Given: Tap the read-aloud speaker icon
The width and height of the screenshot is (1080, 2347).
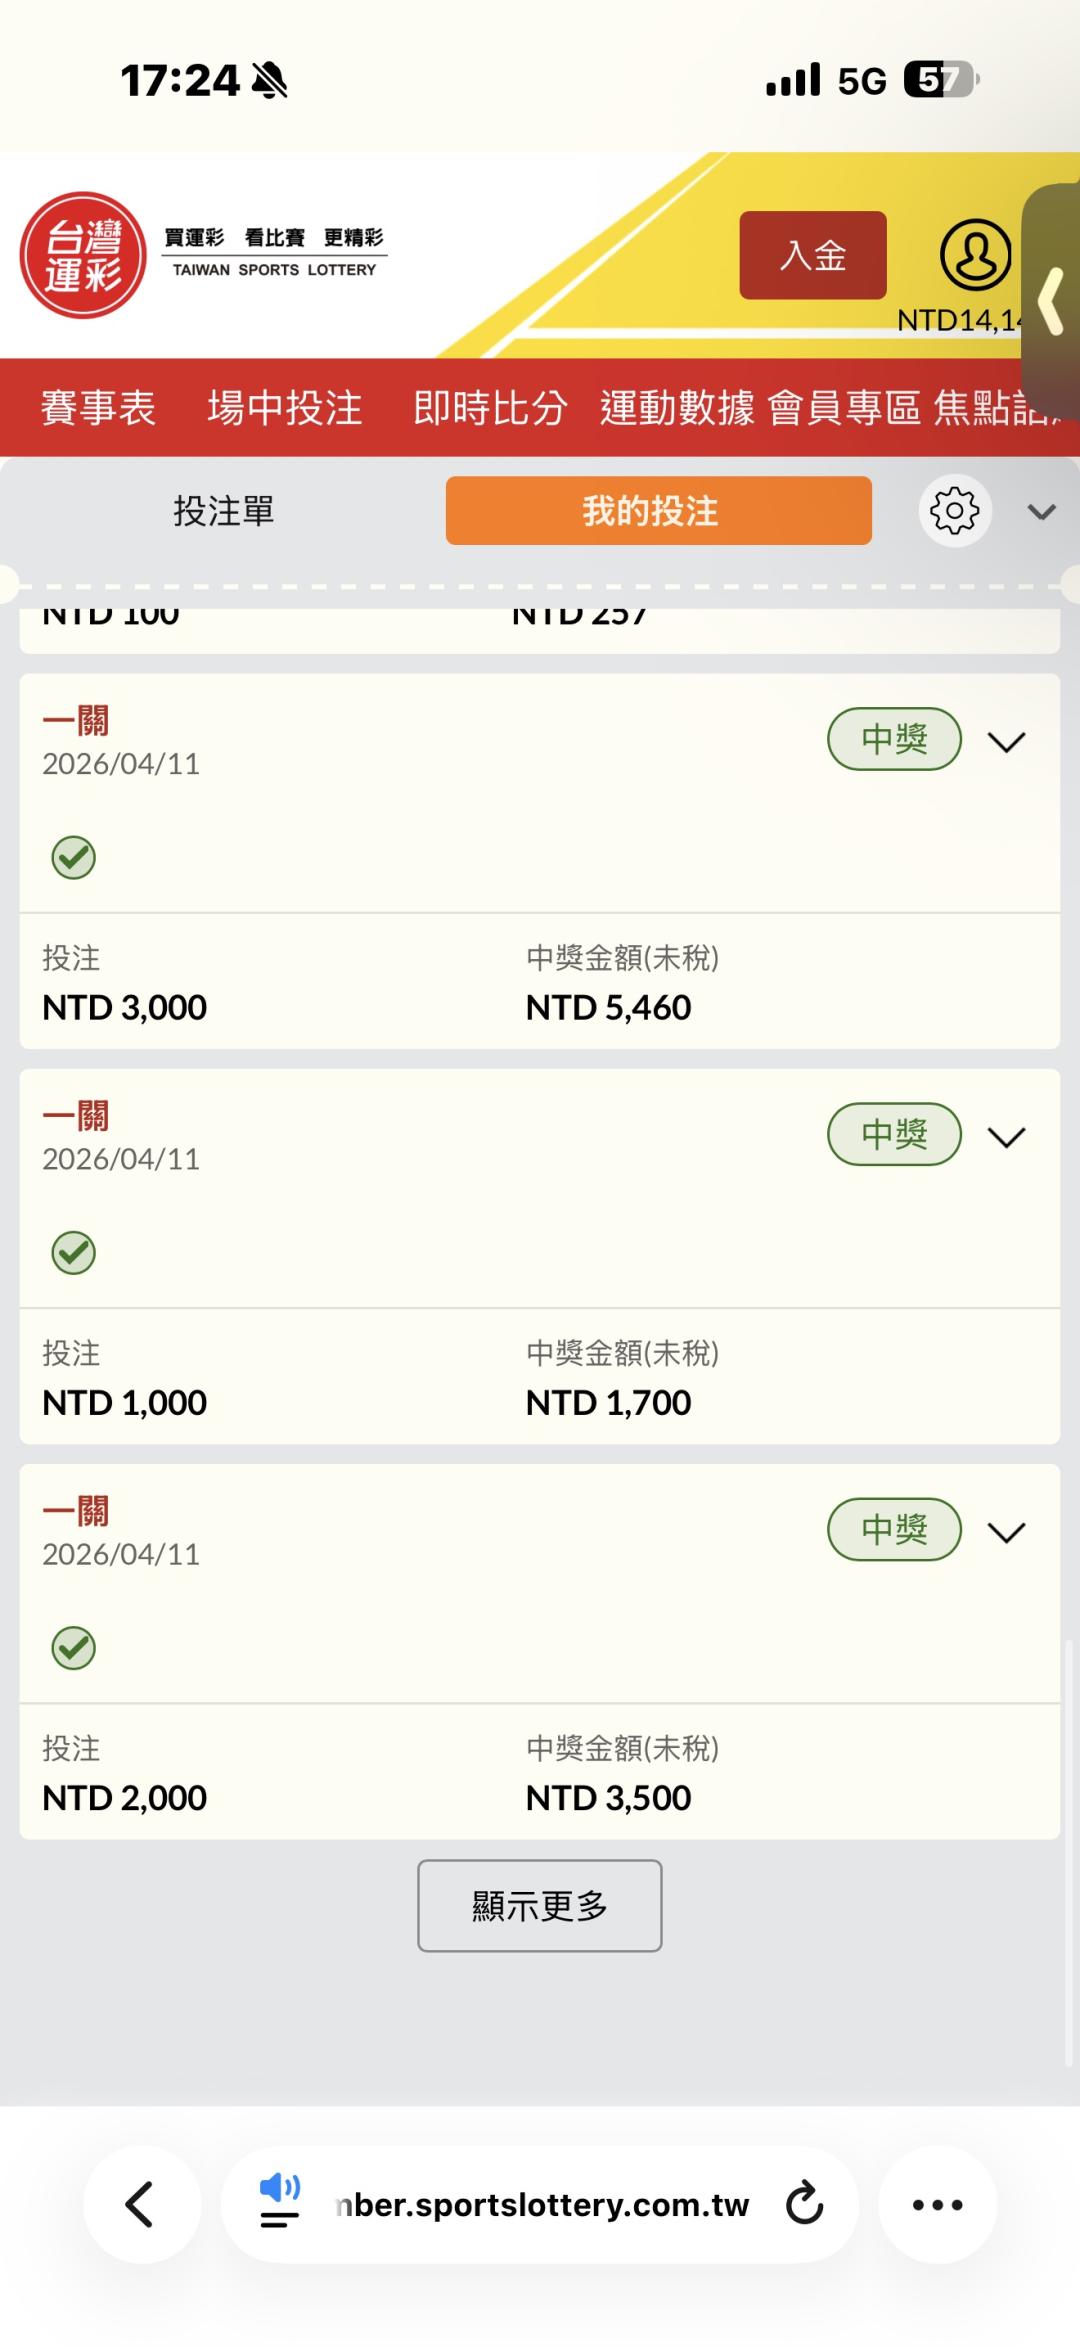Looking at the screenshot, I should (279, 2202).
